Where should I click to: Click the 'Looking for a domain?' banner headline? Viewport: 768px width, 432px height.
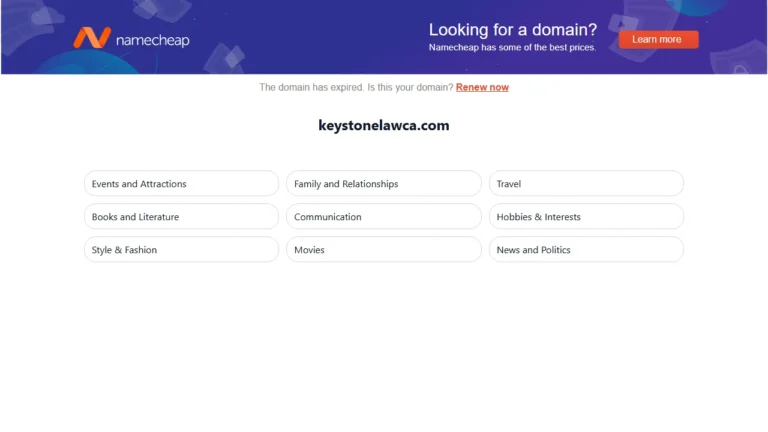pos(513,30)
